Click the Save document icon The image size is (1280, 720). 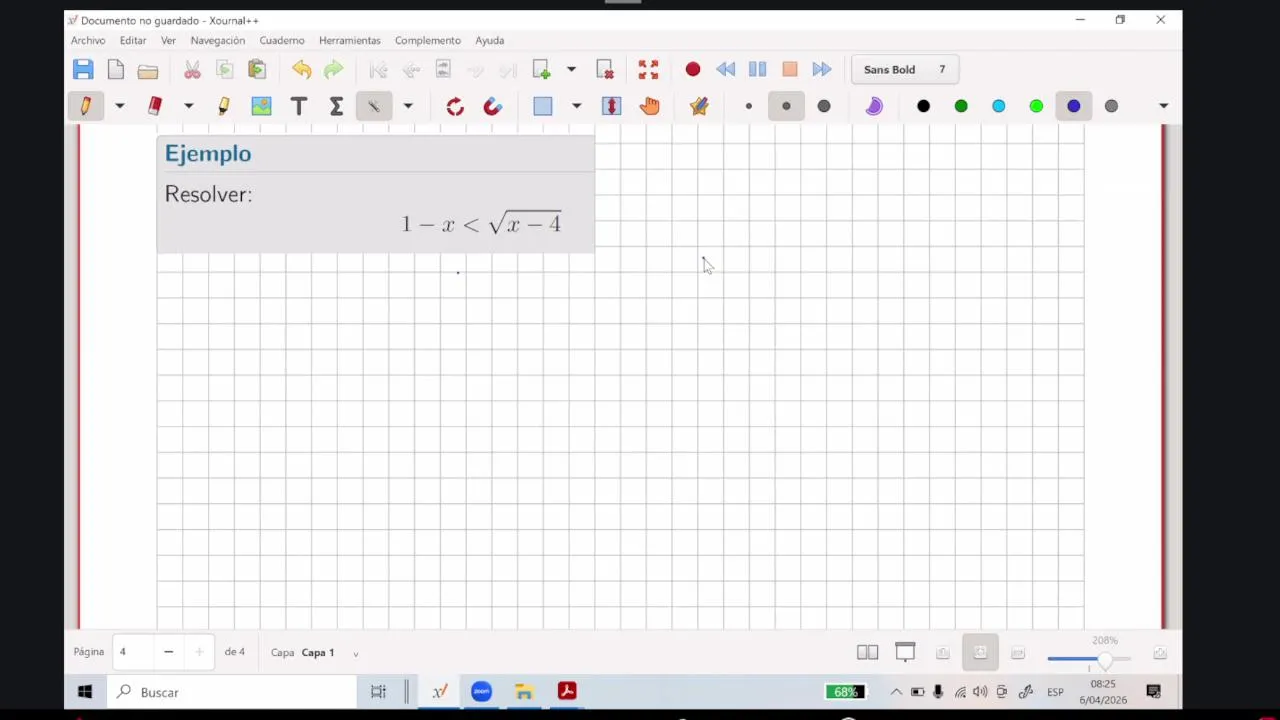83,70
